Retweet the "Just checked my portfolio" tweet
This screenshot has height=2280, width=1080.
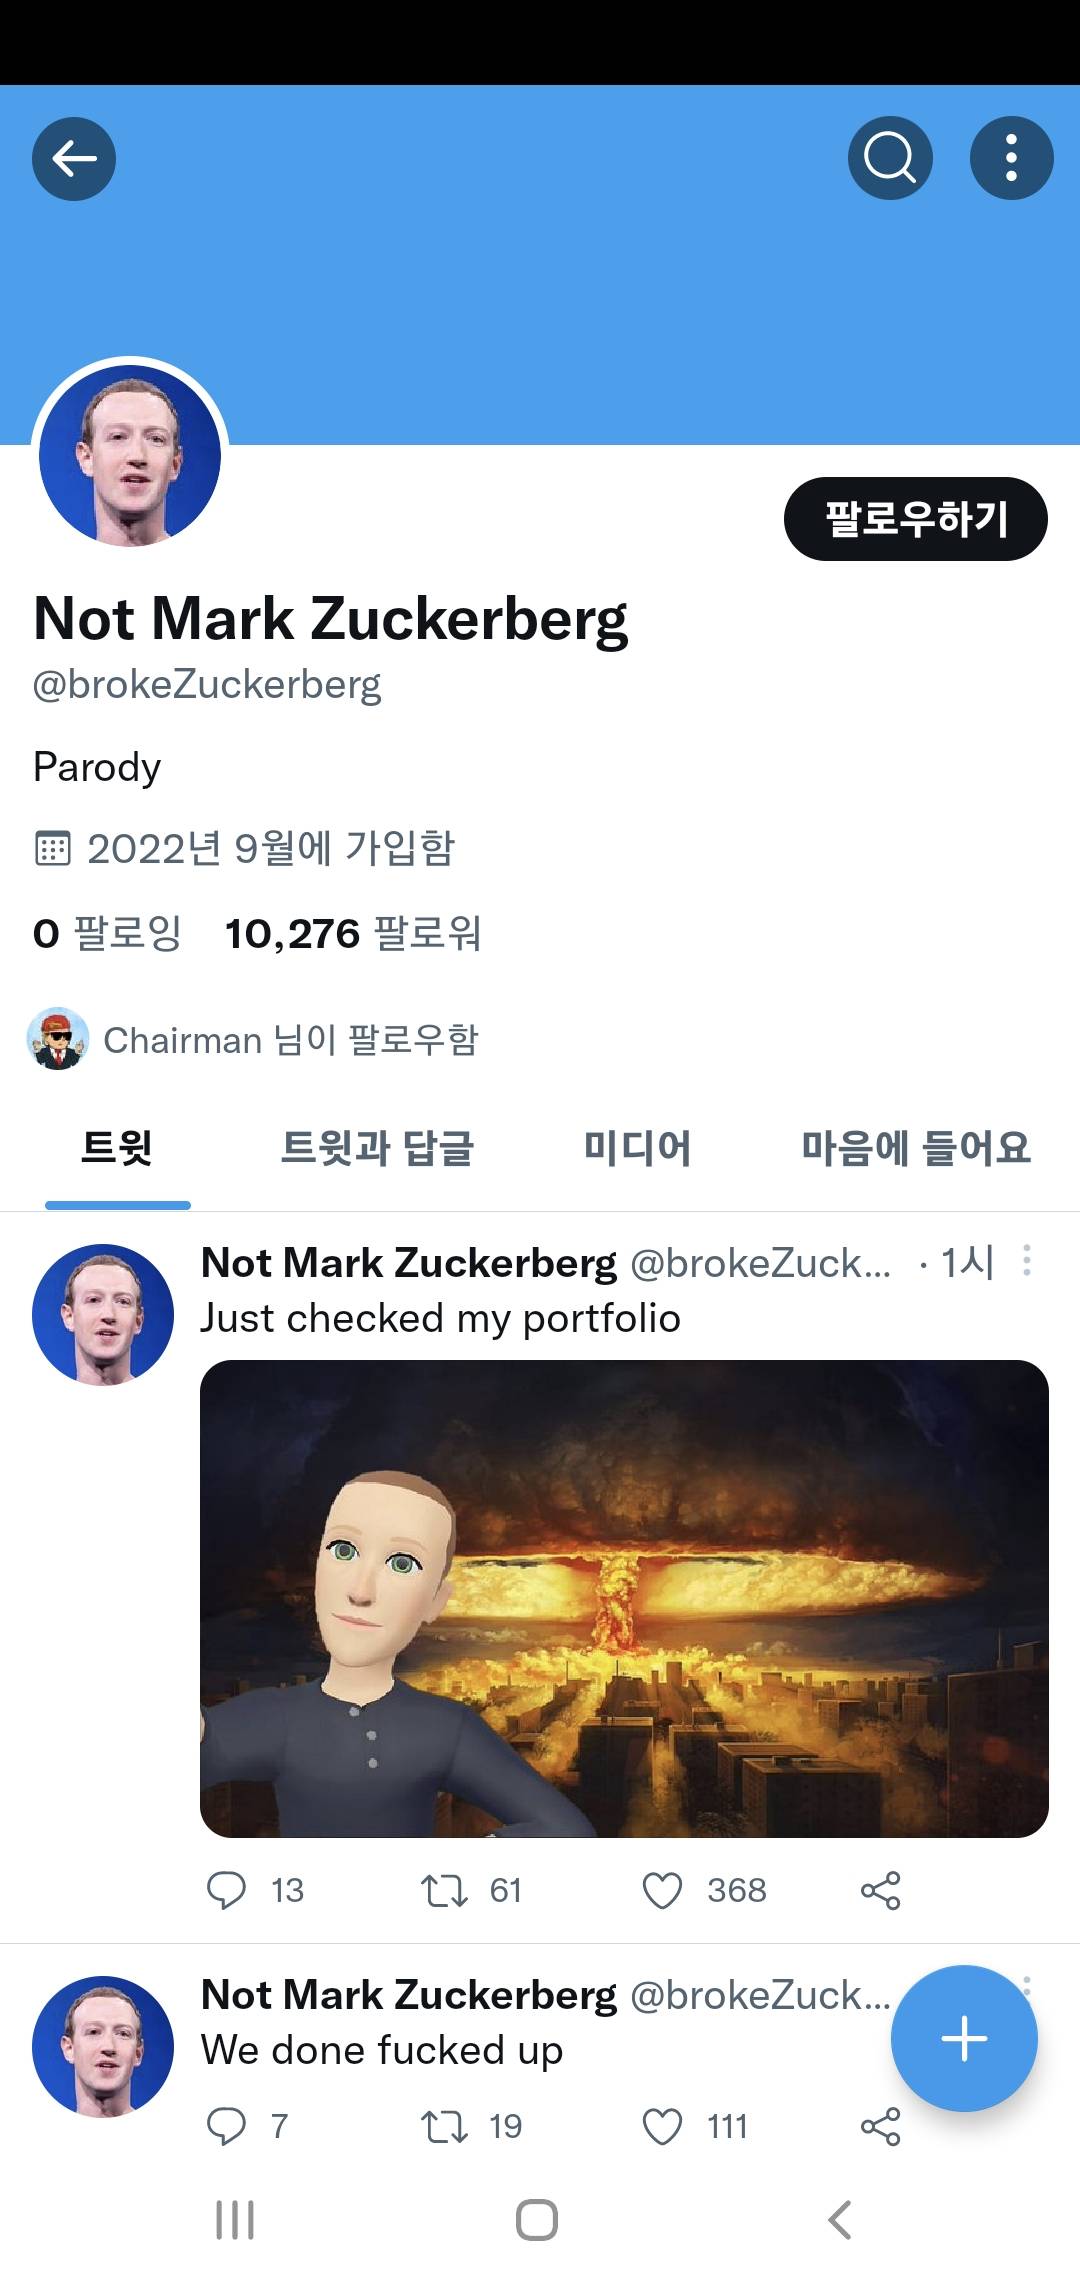tap(444, 1890)
